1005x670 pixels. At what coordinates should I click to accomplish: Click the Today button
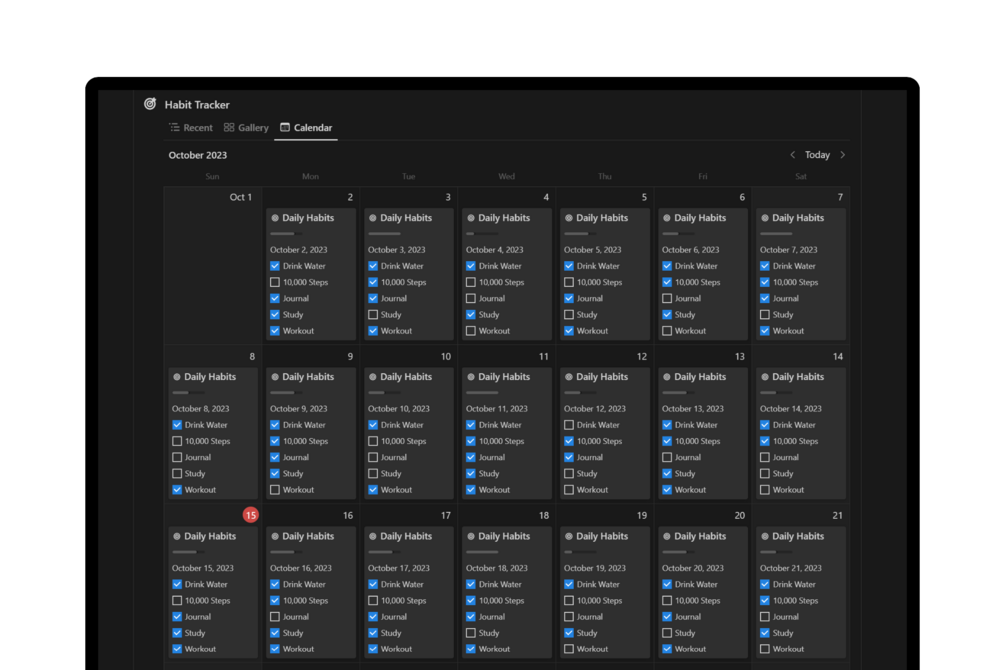[x=817, y=155]
